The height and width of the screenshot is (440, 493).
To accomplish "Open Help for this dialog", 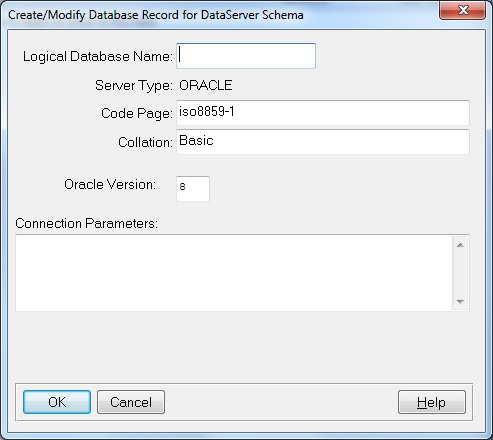I will coord(432,402).
